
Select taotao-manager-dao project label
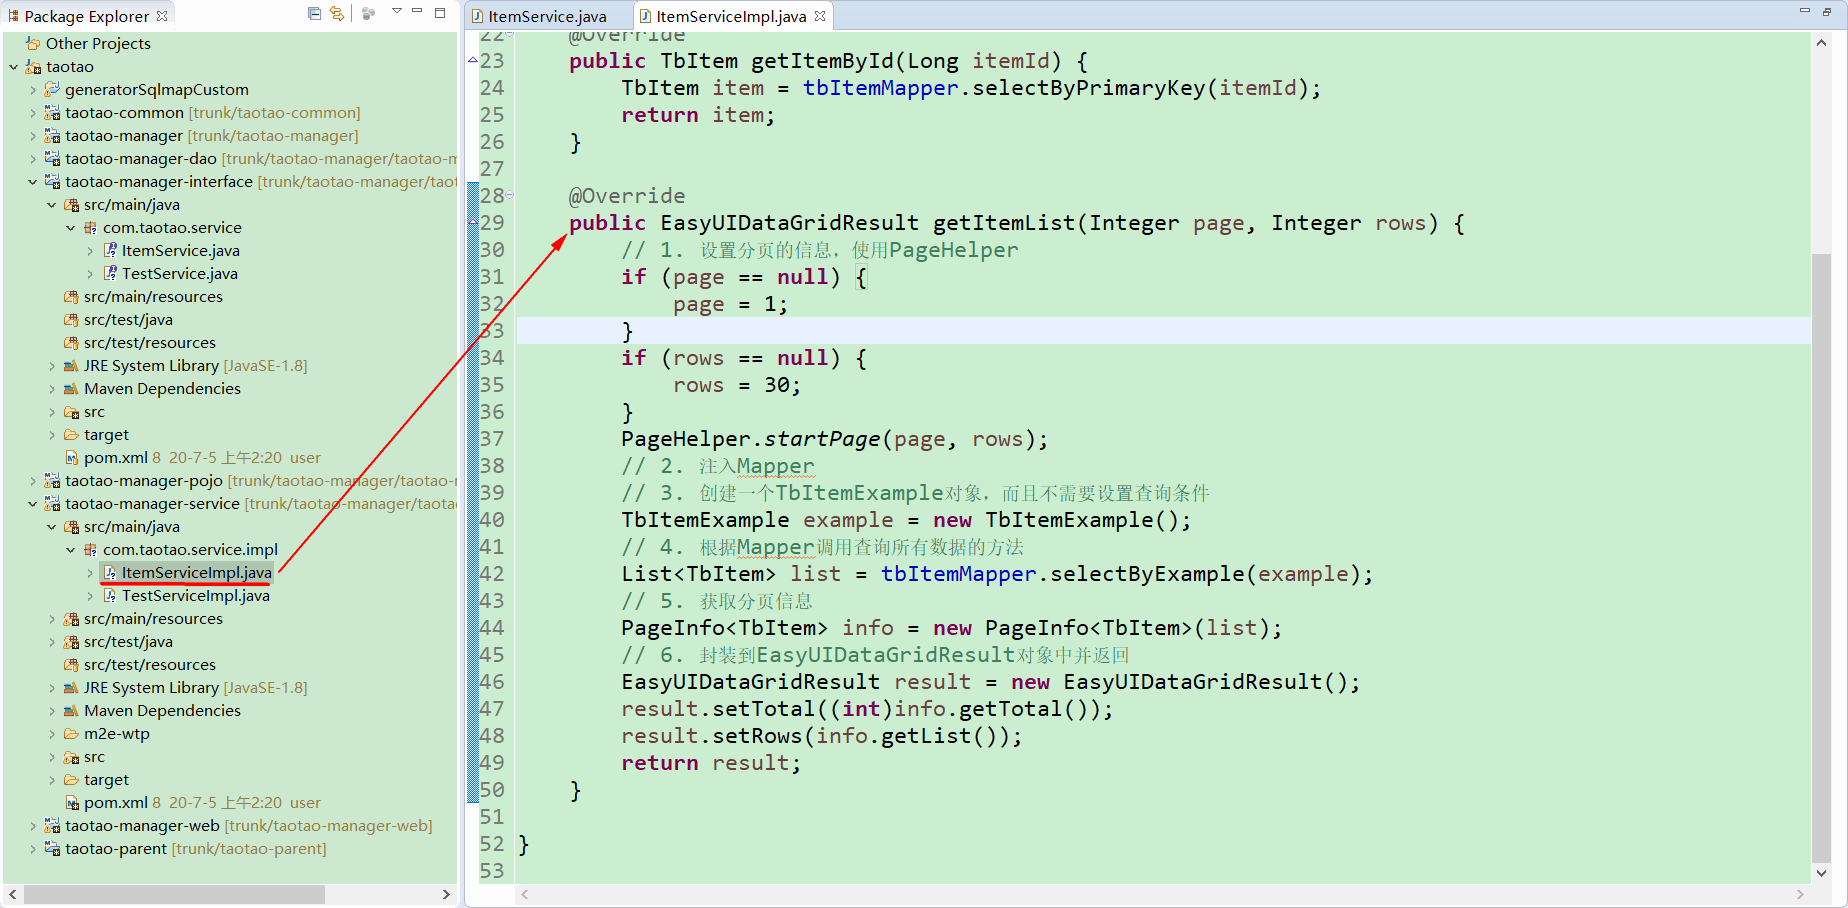coord(141,158)
